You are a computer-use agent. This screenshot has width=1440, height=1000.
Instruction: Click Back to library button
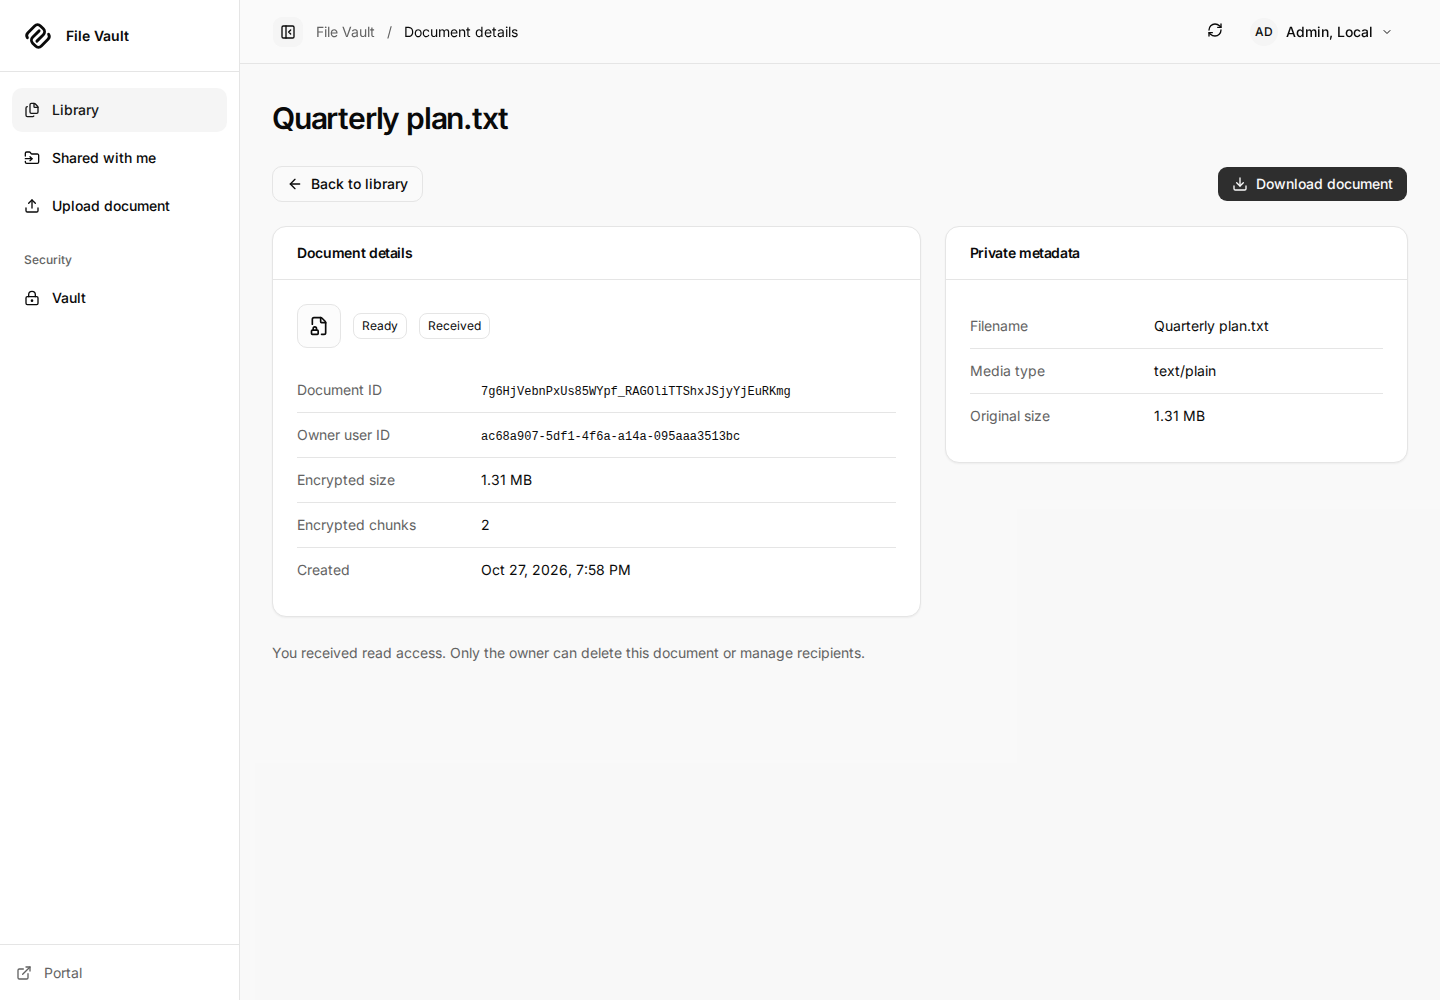(x=347, y=184)
